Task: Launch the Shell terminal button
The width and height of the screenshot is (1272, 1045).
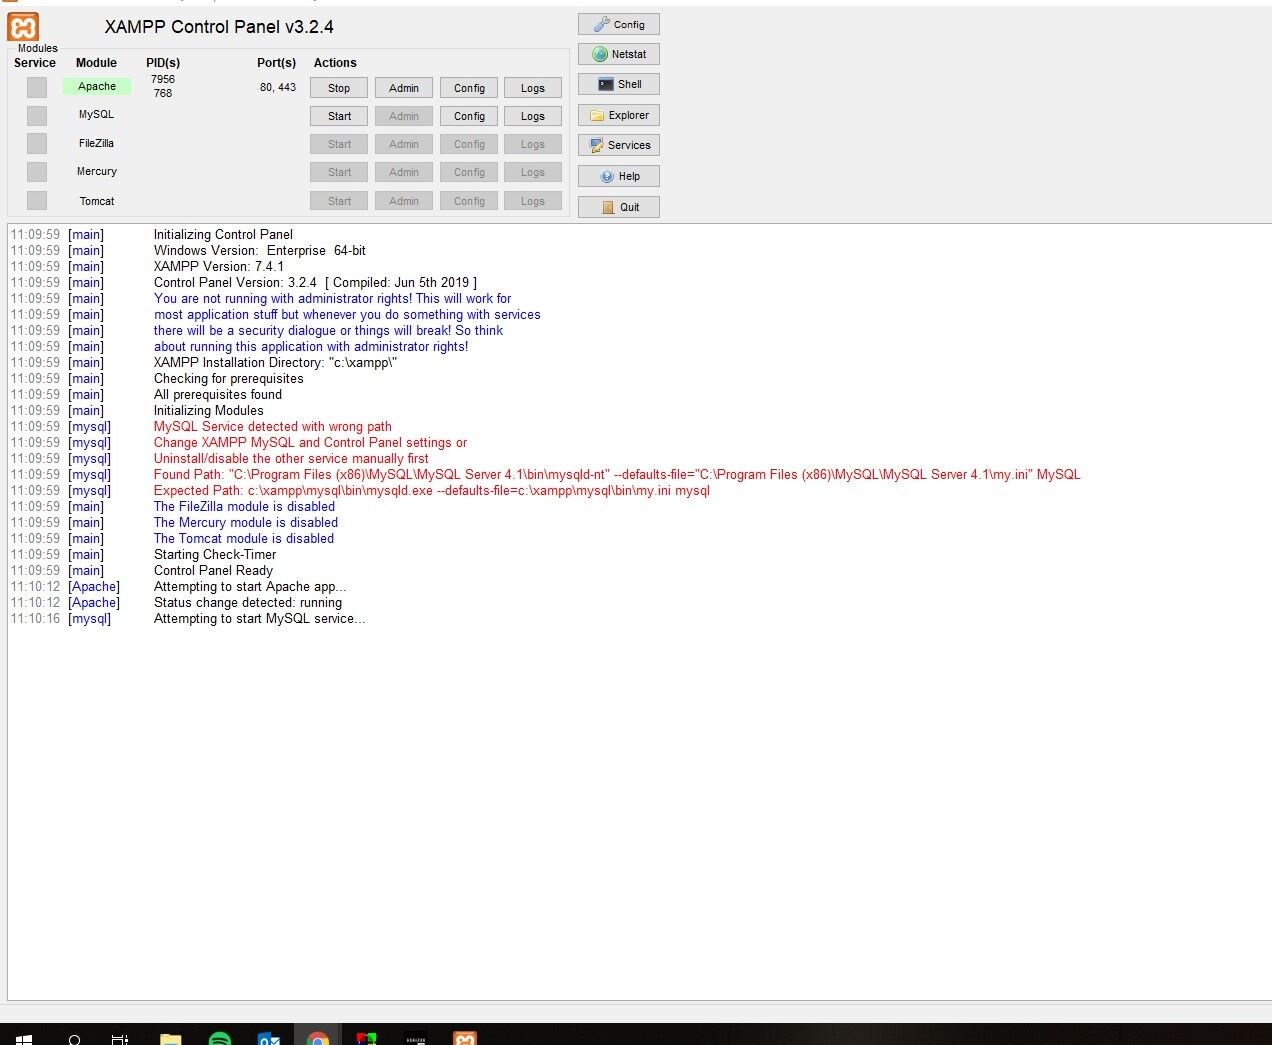Action: [x=619, y=84]
